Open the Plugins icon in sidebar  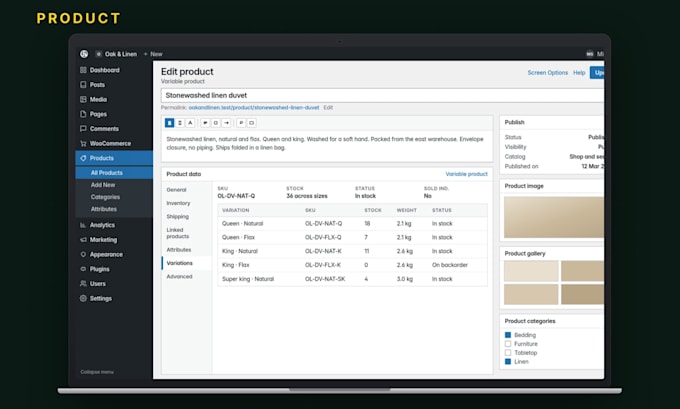pyautogui.click(x=83, y=269)
